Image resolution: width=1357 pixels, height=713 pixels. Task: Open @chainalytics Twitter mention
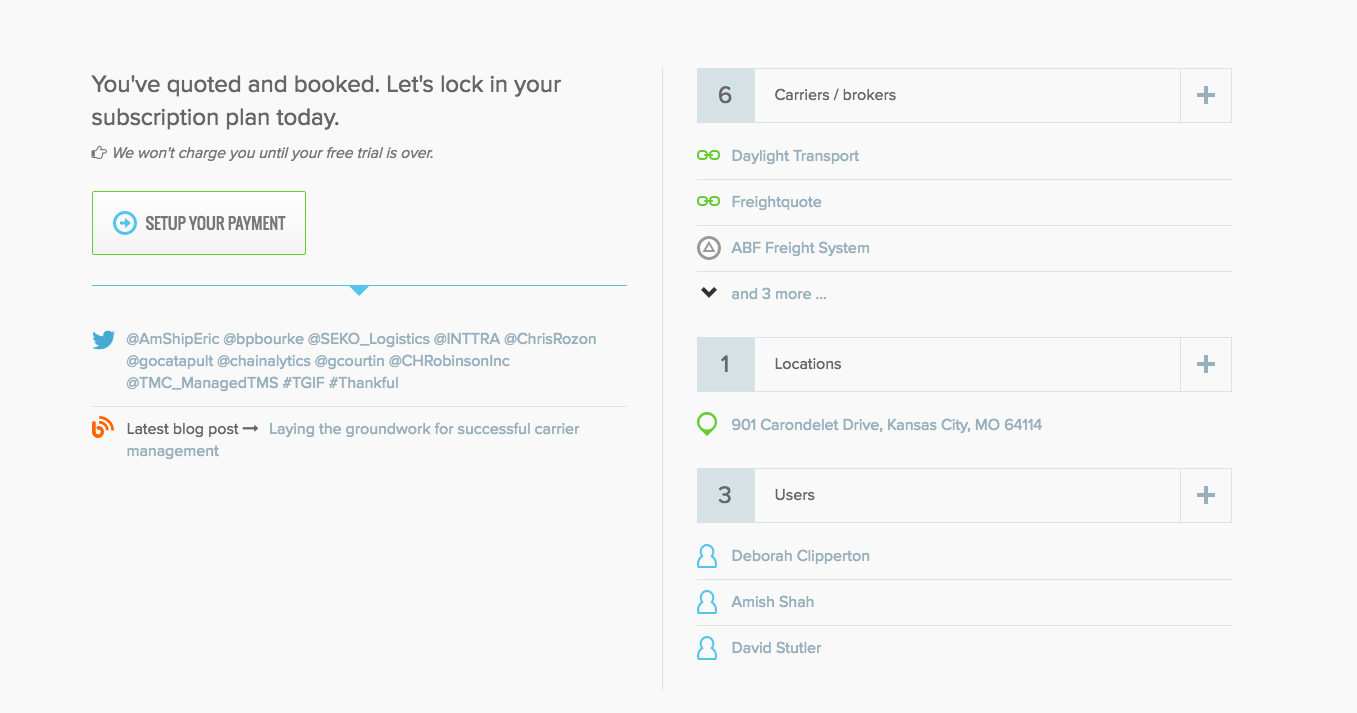coord(264,361)
